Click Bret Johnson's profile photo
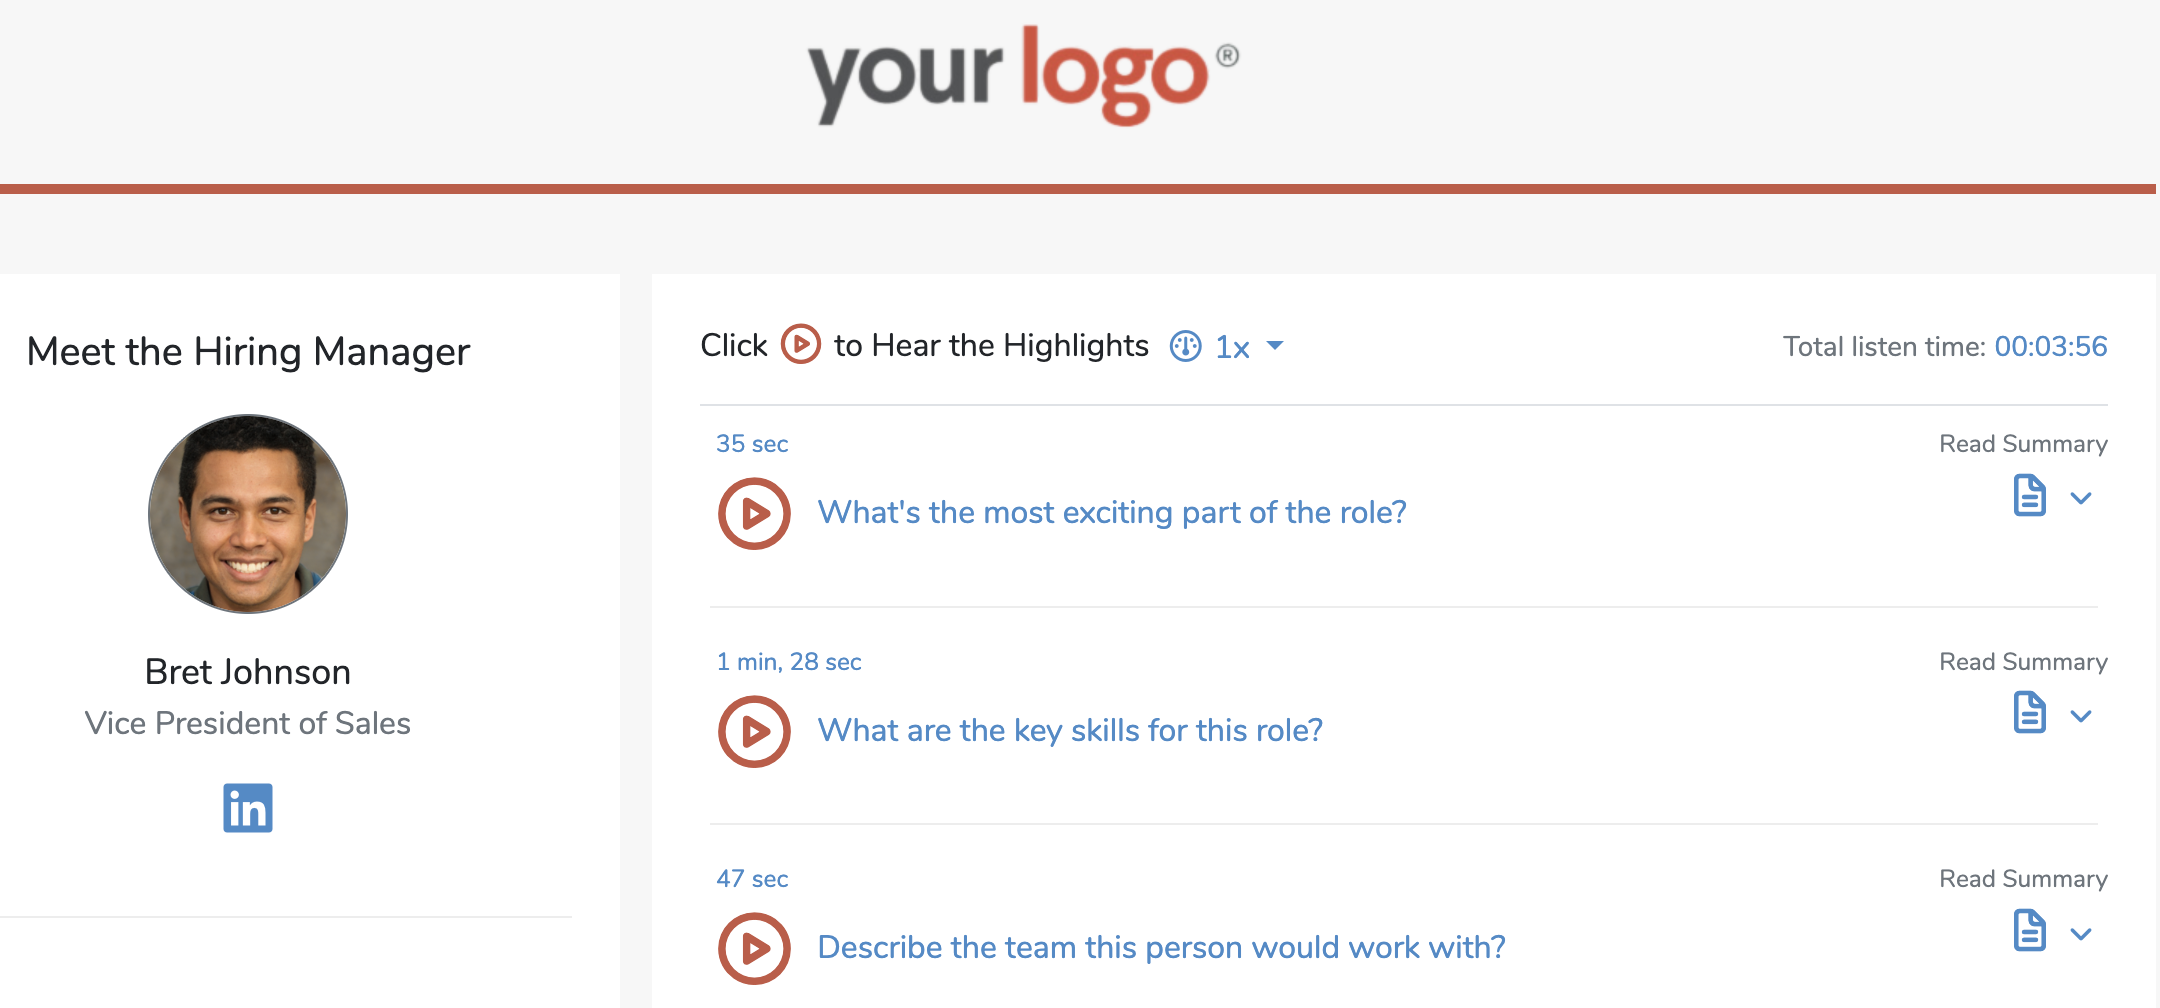2160x1008 pixels. (x=248, y=514)
